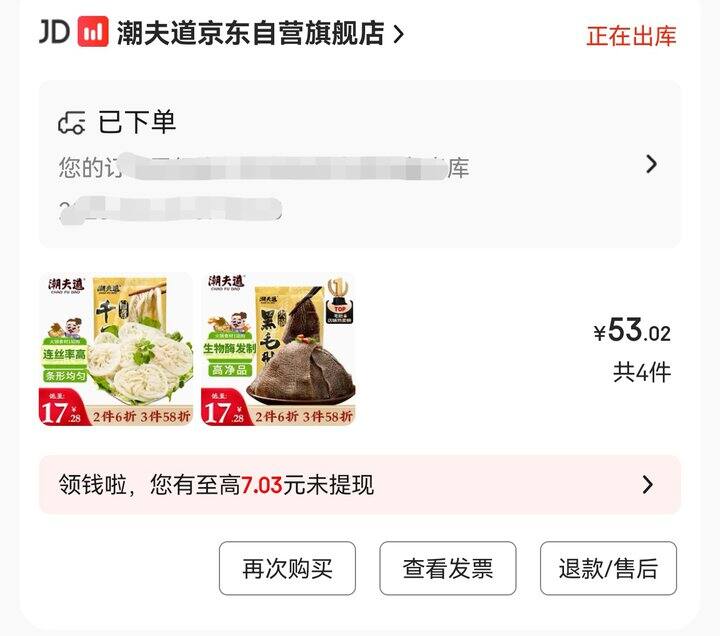This screenshot has width=720, height=636.
Task: Open the blurred order tracking message
Action: tap(264, 167)
